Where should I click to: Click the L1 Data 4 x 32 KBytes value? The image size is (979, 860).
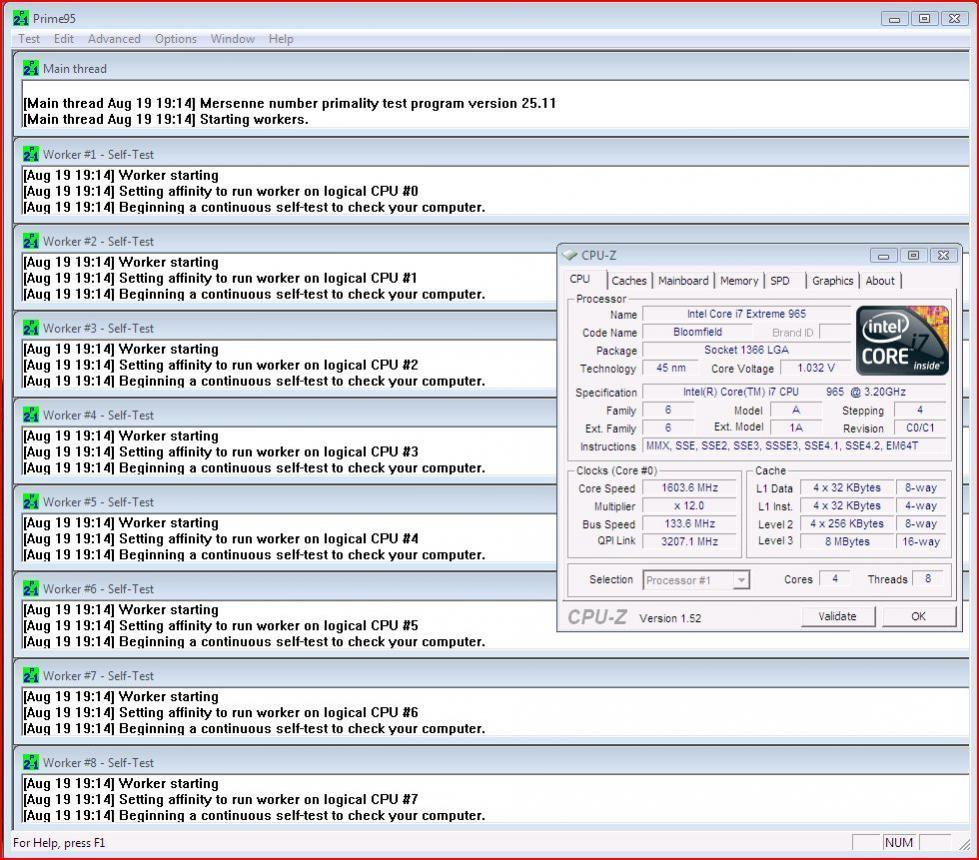847,487
